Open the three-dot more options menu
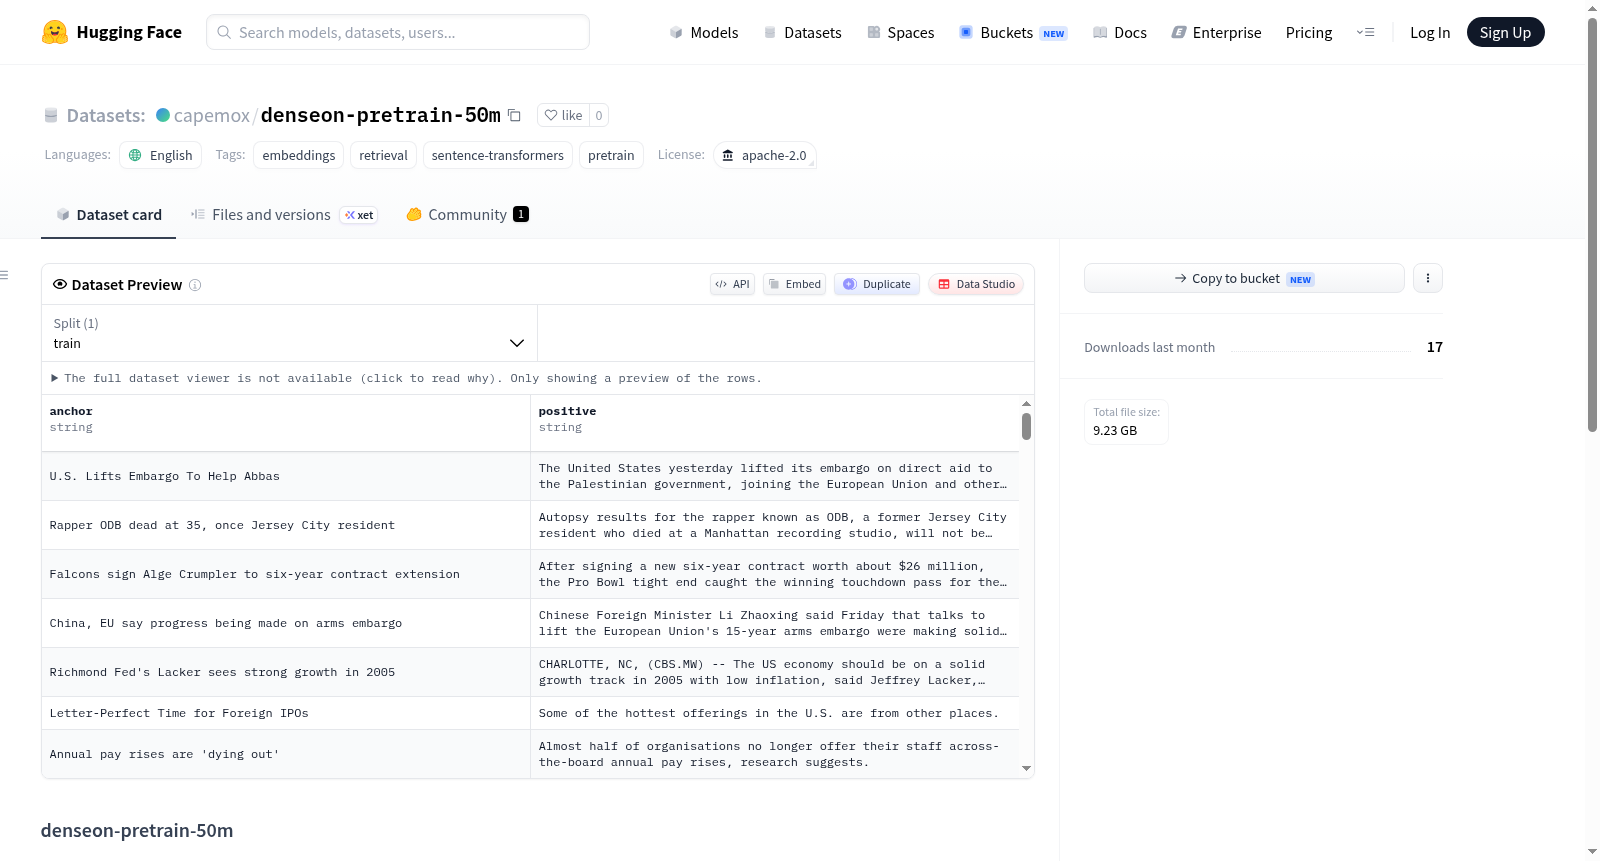This screenshot has width=1600, height=861. pos(1428,278)
